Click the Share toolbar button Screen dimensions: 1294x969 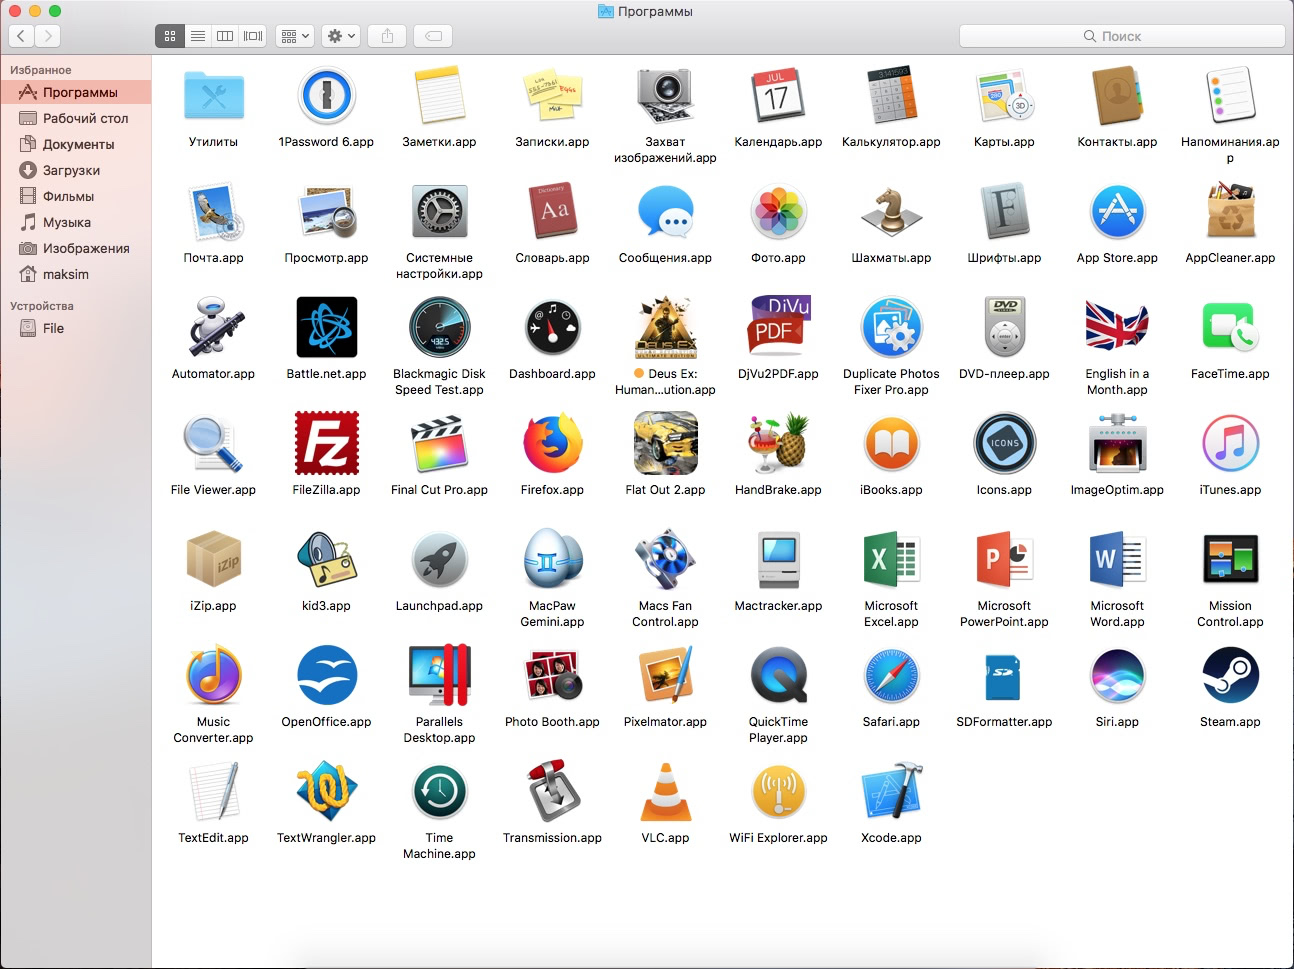click(x=388, y=36)
